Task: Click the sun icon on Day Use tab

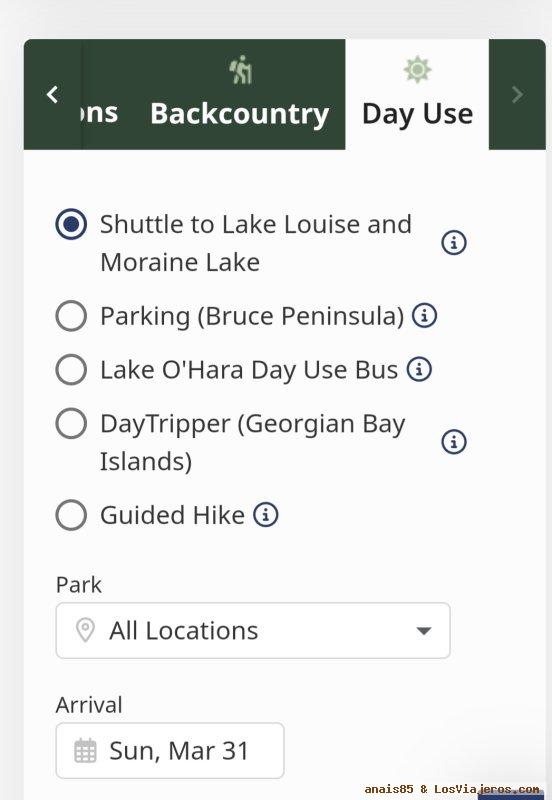Action: [418, 69]
